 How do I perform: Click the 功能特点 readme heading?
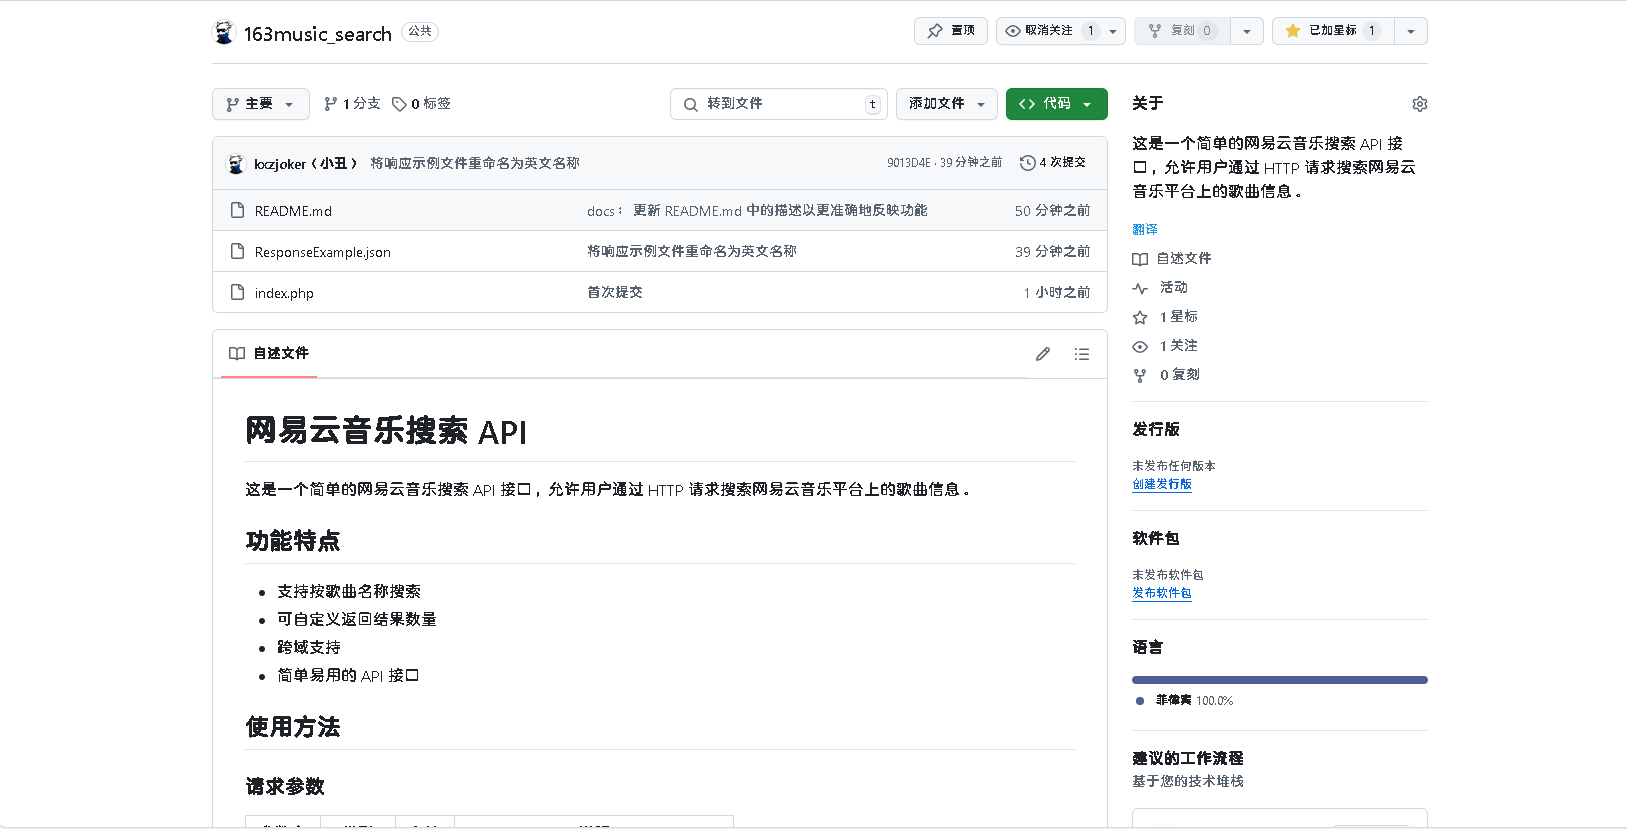coord(293,541)
